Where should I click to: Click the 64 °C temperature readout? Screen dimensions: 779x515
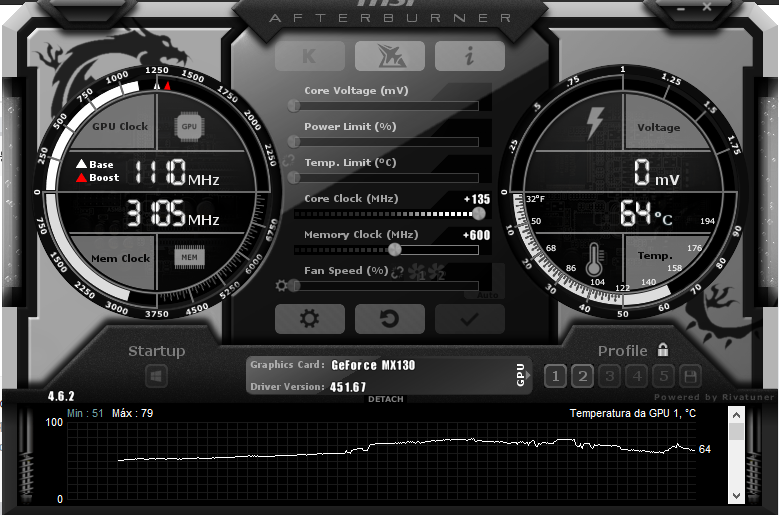tap(646, 214)
